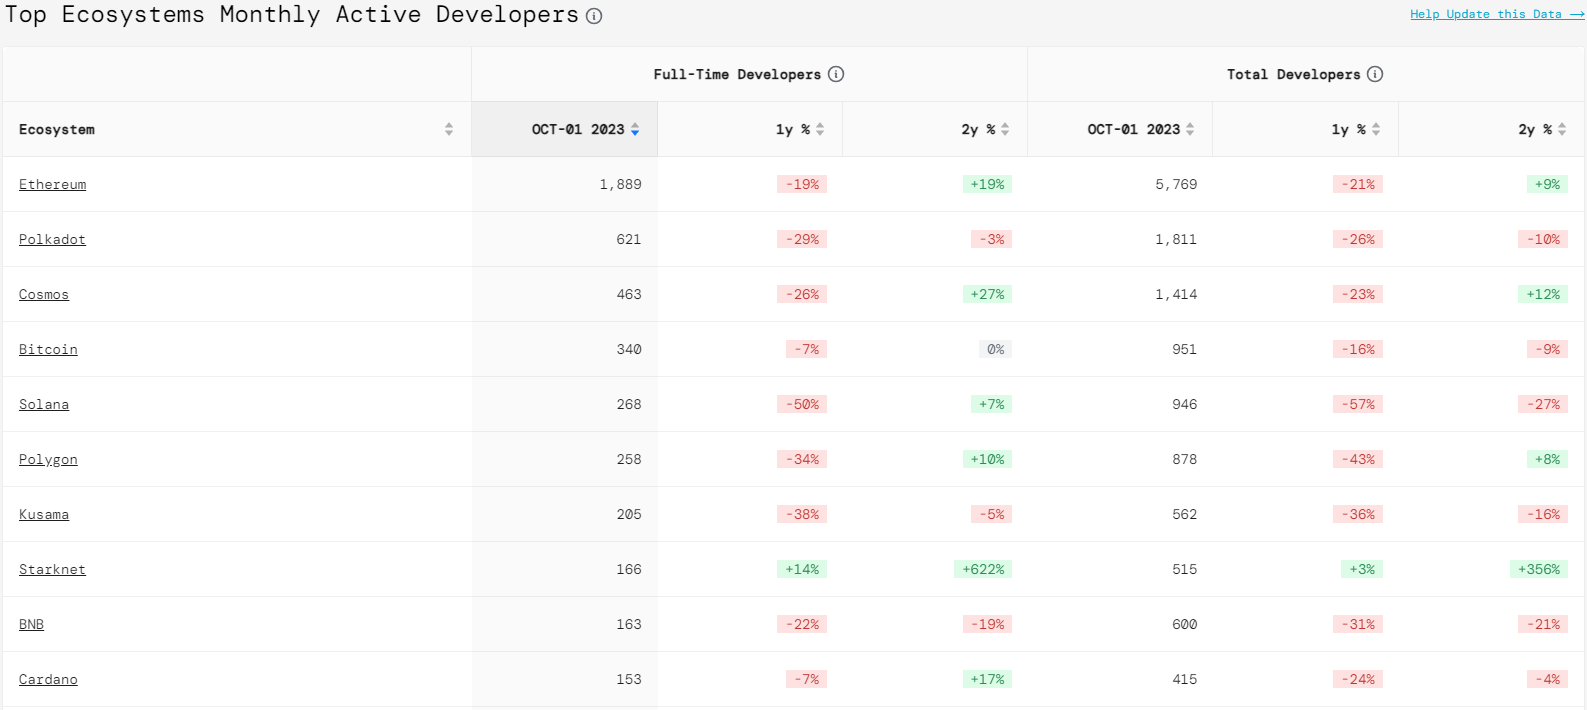Open Help Update this Data link
This screenshot has width=1587, height=710.
point(1497,14)
